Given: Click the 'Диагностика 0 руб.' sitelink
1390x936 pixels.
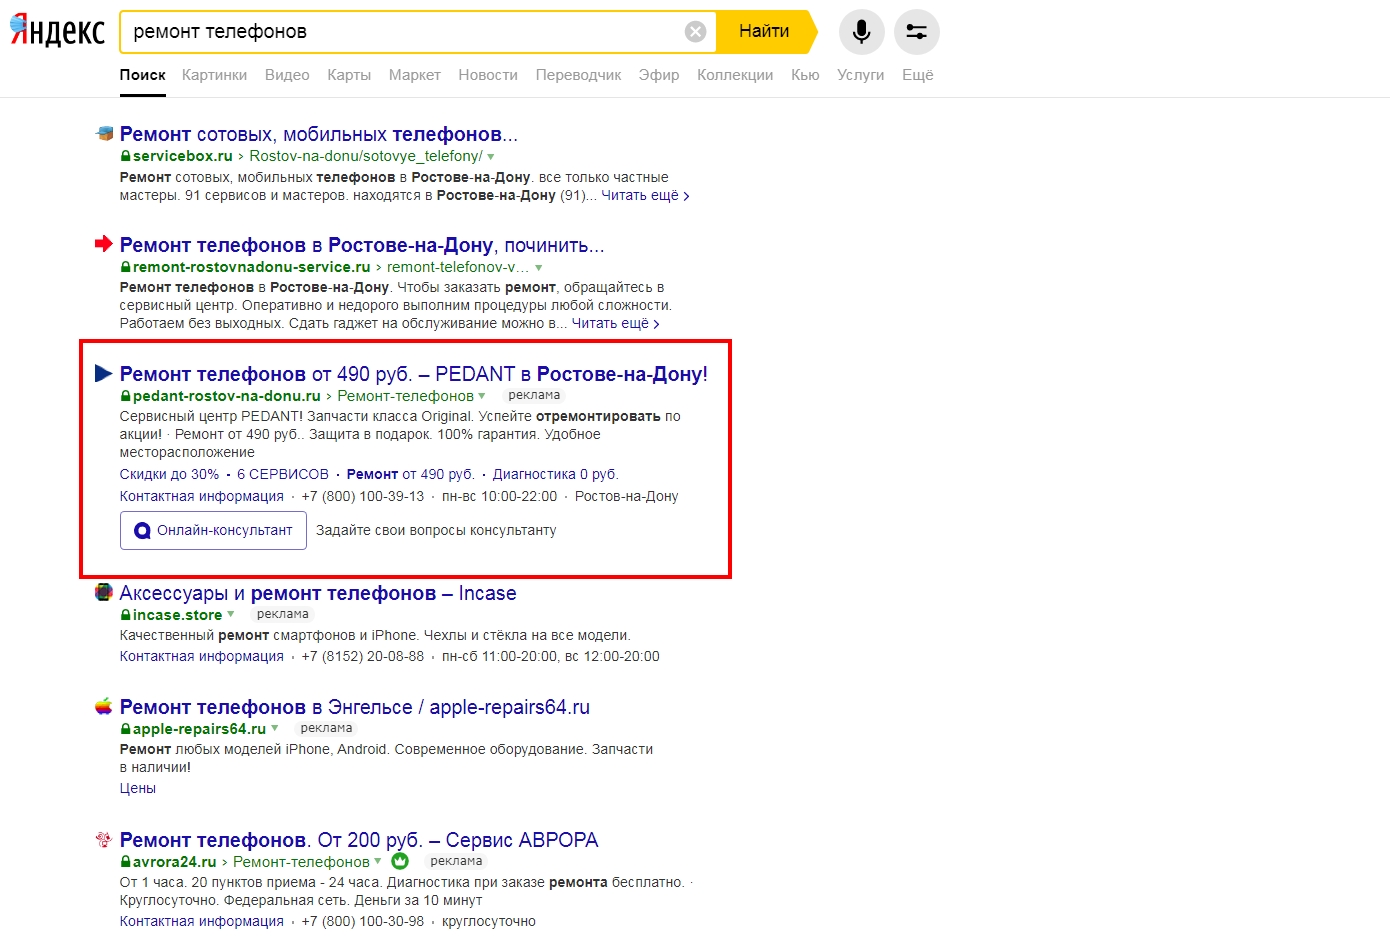Looking at the screenshot, I should pos(556,474).
